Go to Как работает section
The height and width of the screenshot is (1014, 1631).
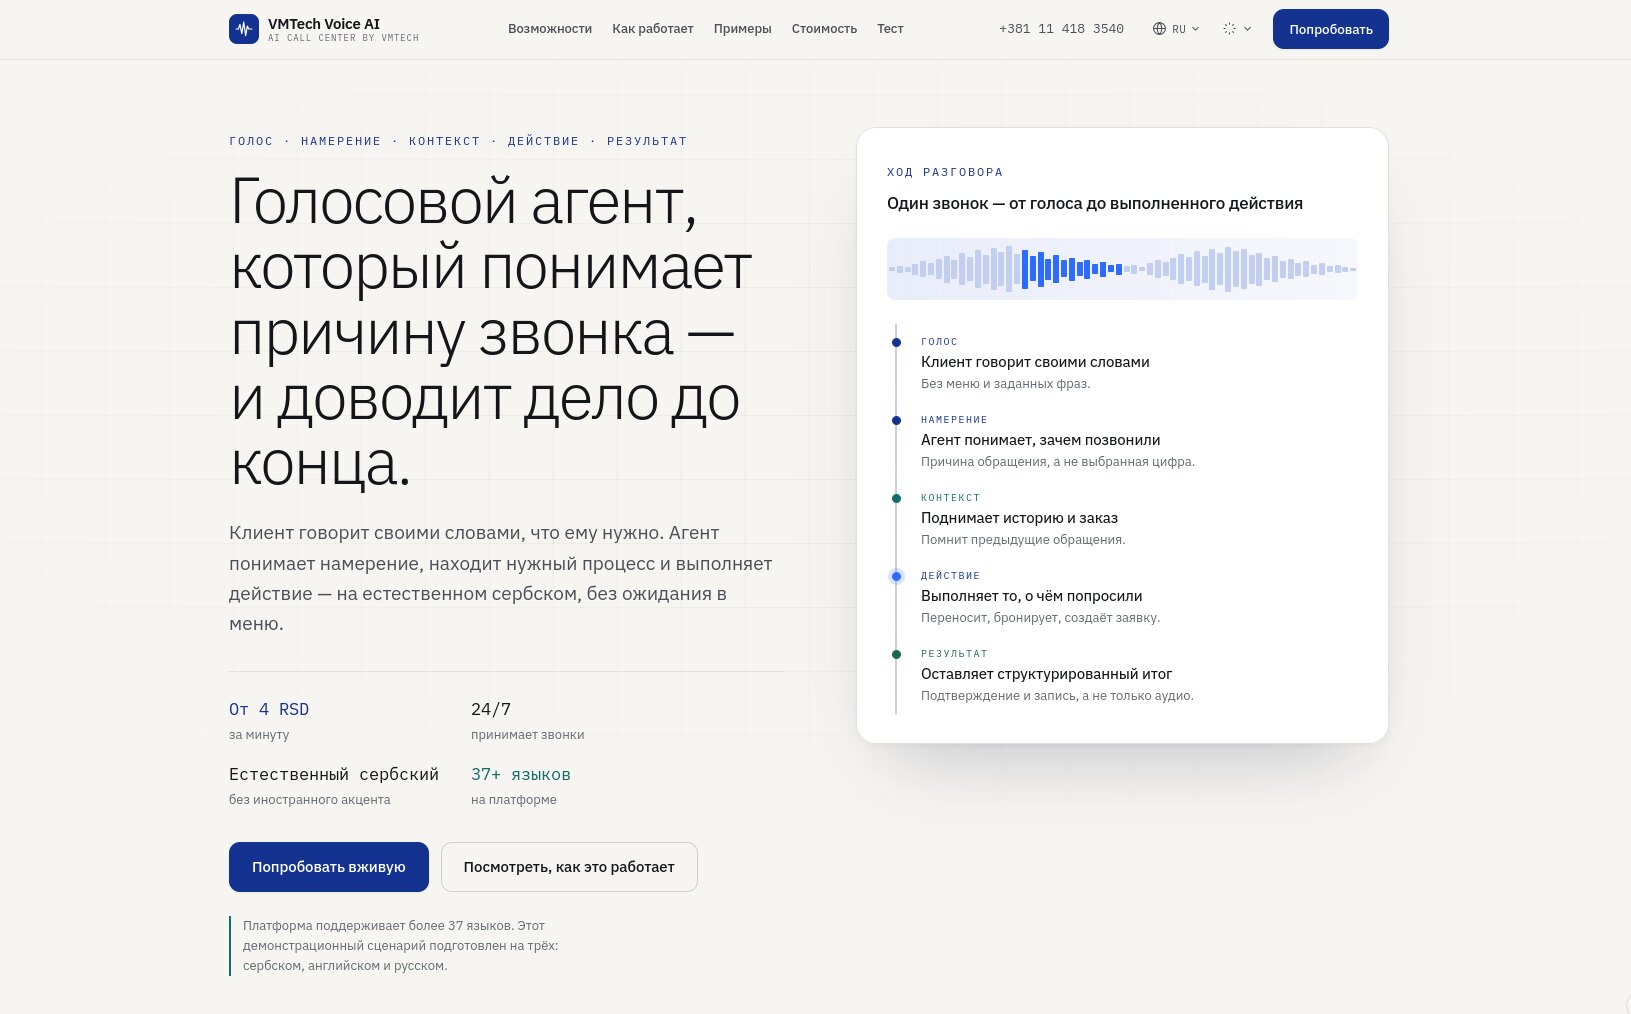[653, 29]
